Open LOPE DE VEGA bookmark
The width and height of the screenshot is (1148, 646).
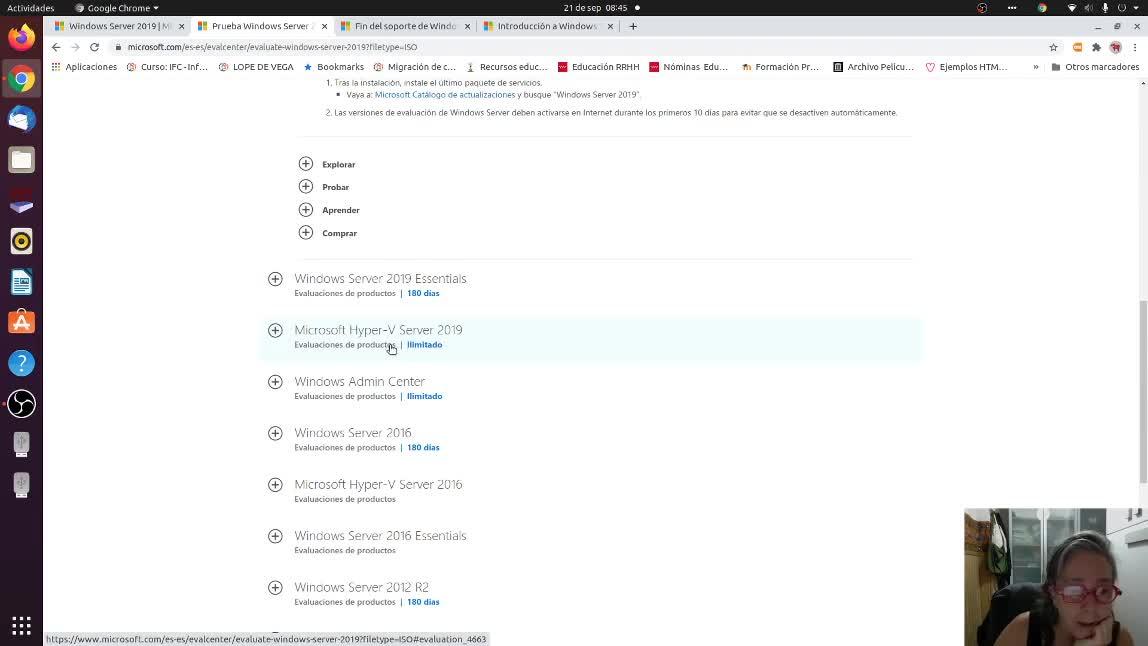(256, 67)
